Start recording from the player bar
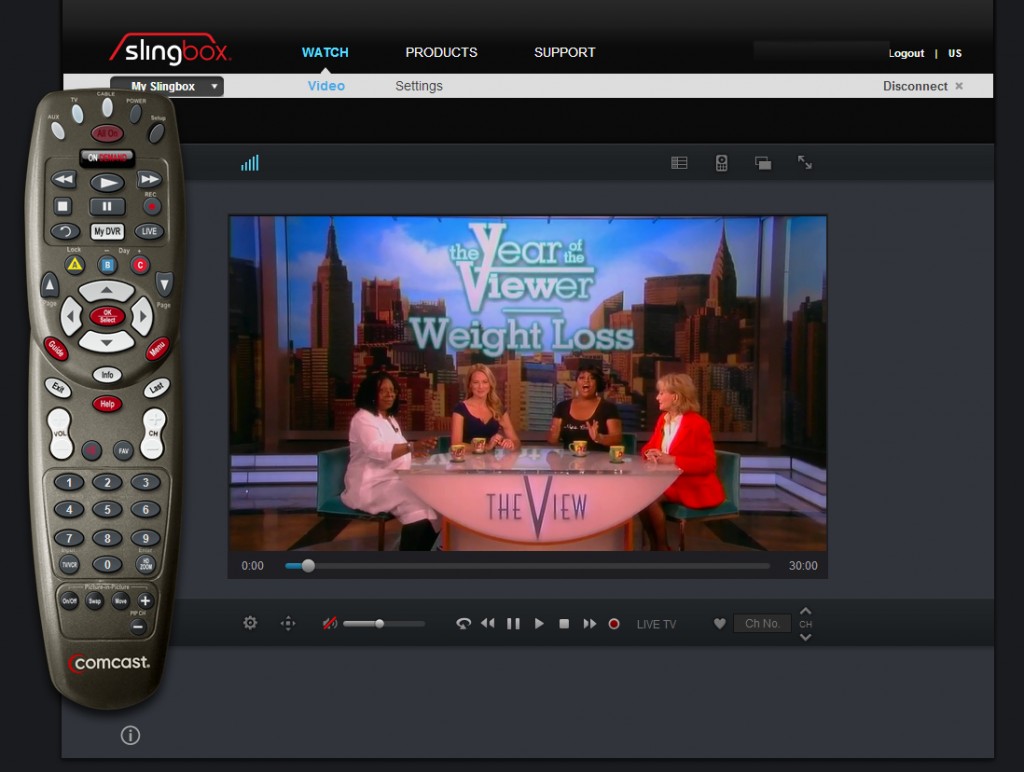 click(x=614, y=624)
